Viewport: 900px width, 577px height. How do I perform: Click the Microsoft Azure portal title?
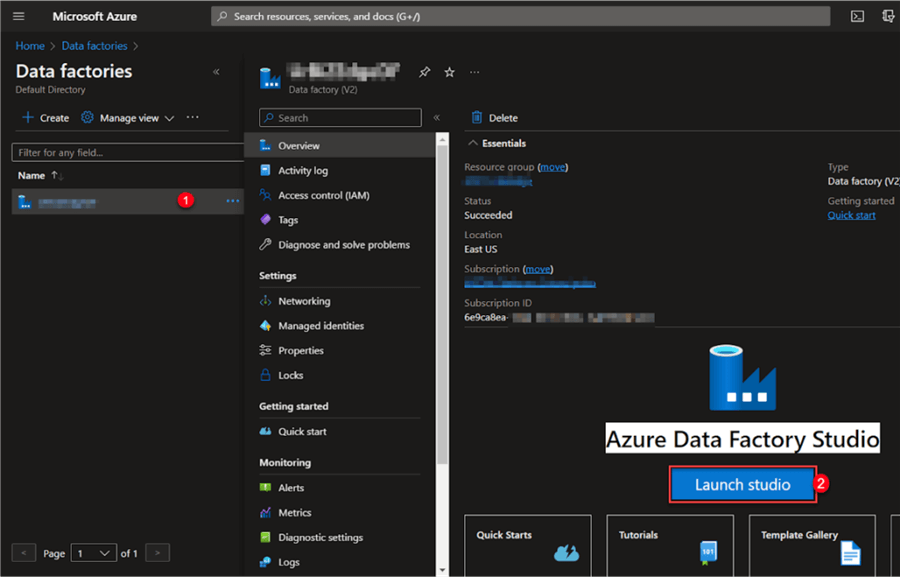(x=95, y=17)
